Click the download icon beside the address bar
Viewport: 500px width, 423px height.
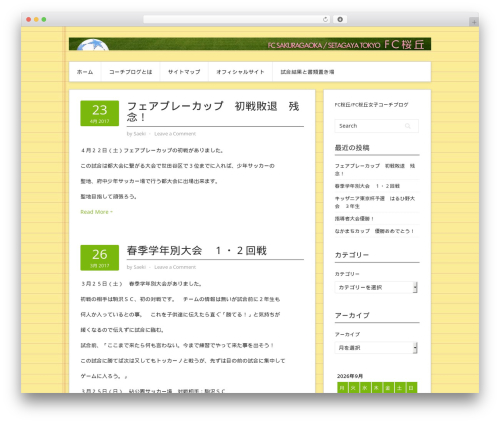point(340,20)
